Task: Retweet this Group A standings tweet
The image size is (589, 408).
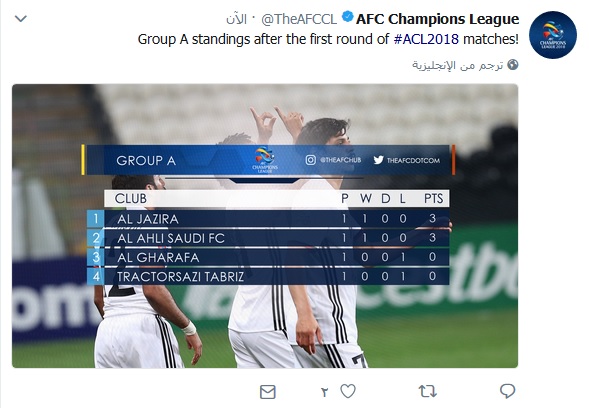Action: [427, 391]
